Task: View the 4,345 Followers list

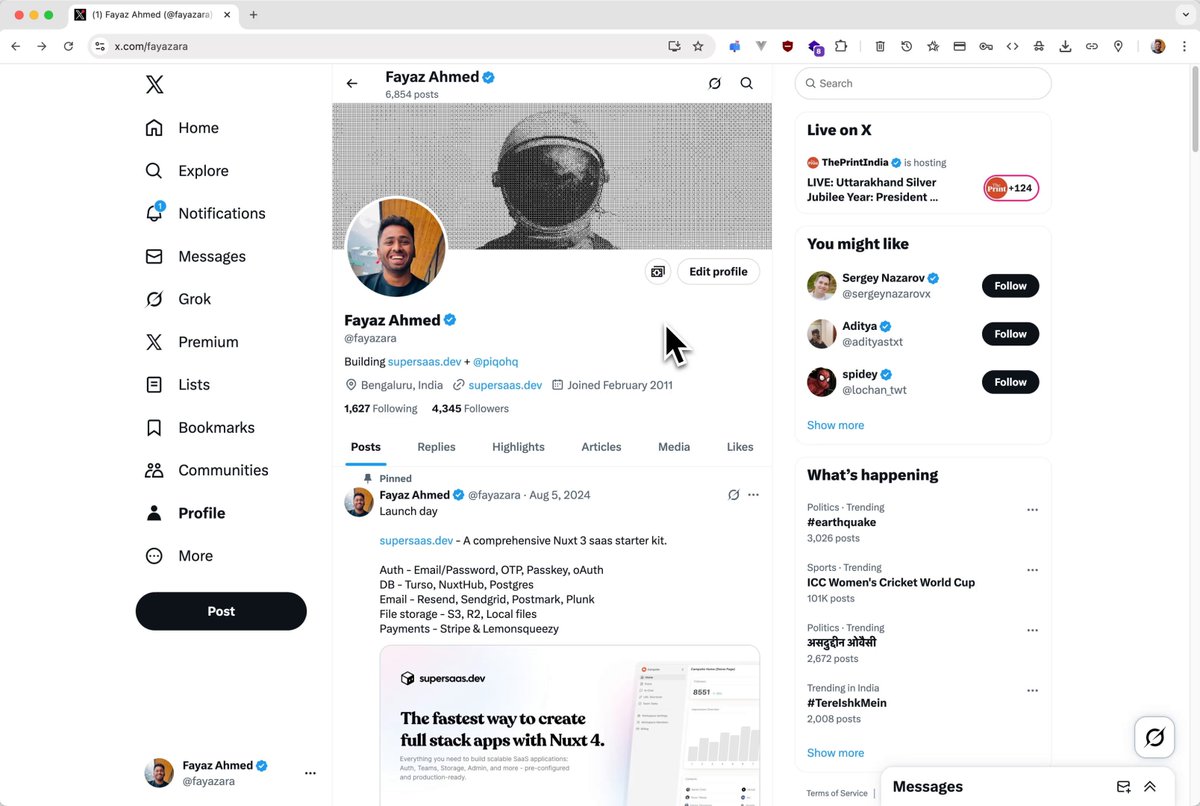Action: tap(470, 409)
